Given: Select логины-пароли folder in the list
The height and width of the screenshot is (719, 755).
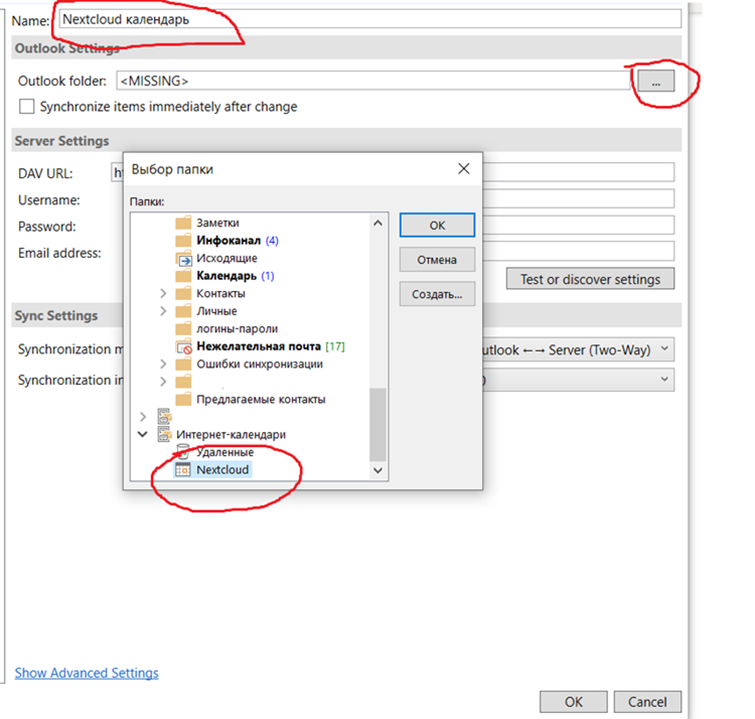Looking at the screenshot, I should tap(237, 329).
